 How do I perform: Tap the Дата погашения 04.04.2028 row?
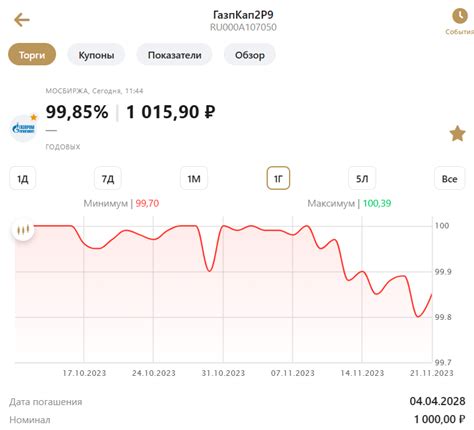pyautogui.click(x=237, y=401)
